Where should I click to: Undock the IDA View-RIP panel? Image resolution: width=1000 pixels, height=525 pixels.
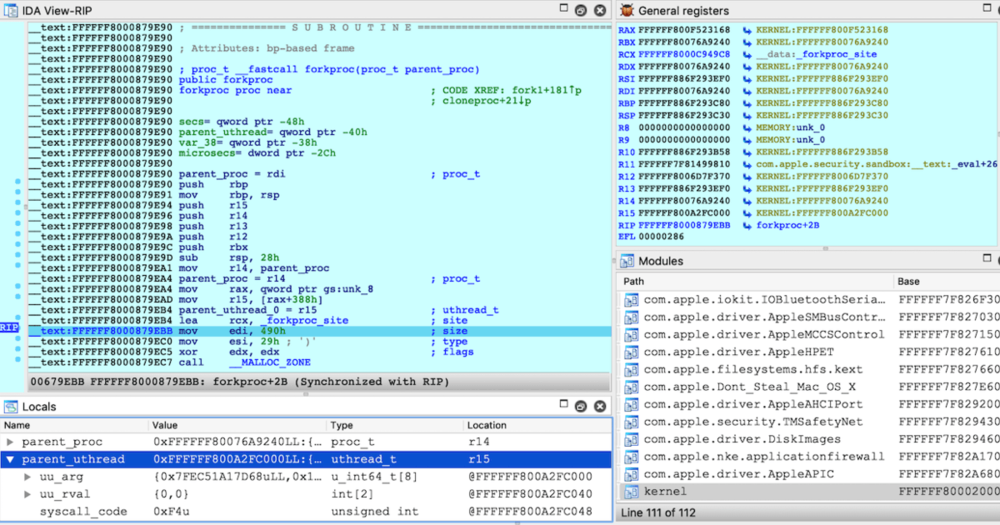(x=580, y=9)
